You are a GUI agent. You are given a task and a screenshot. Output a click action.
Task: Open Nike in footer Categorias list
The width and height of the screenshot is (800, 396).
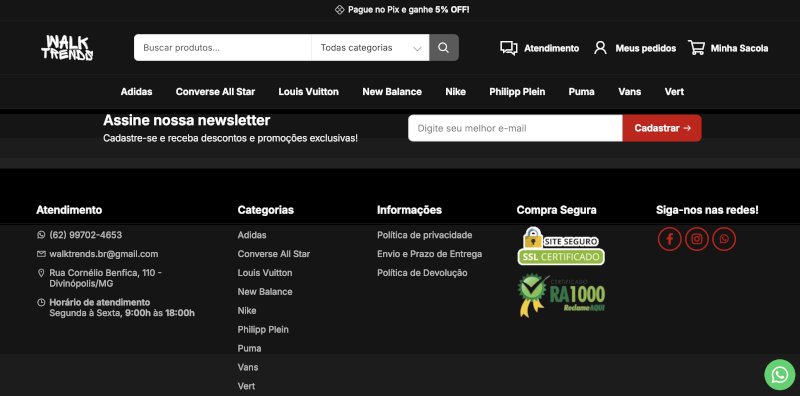(247, 311)
